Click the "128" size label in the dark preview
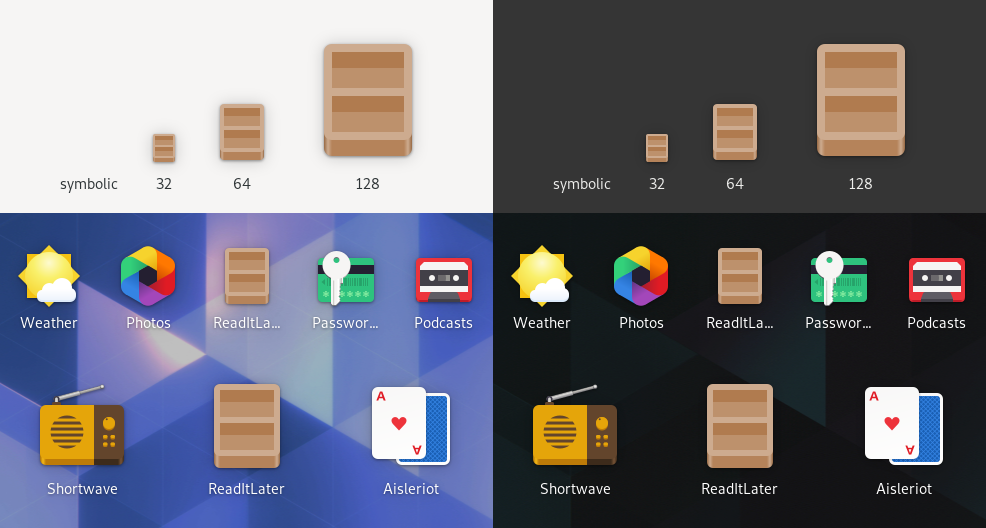Image resolution: width=986 pixels, height=528 pixels. pos(861,184)
